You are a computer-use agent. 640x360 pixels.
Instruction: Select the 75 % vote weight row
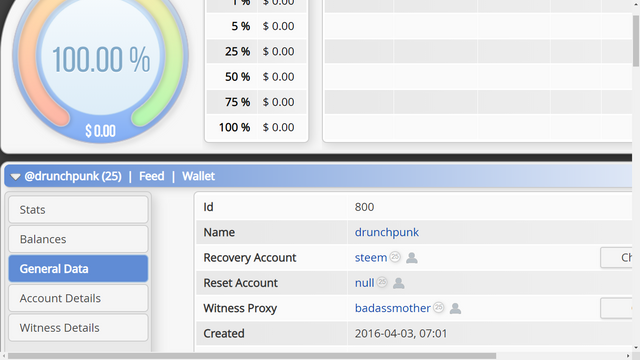click(256, 102)
